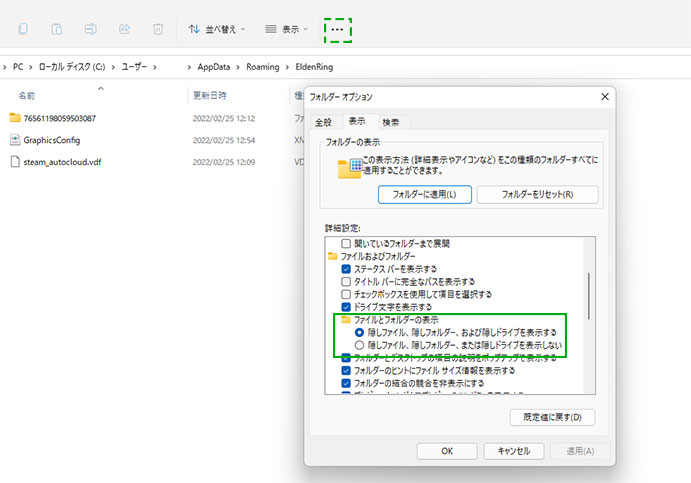Image resolution: width=691 pixels, height=483 pixels.
Task: Switch to the 全般 tab
Action: tap(324, 122)
